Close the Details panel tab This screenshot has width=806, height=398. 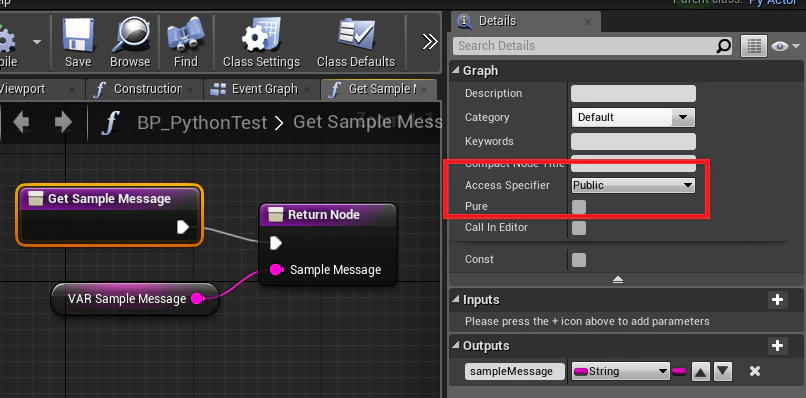click(x=588, y=22)
